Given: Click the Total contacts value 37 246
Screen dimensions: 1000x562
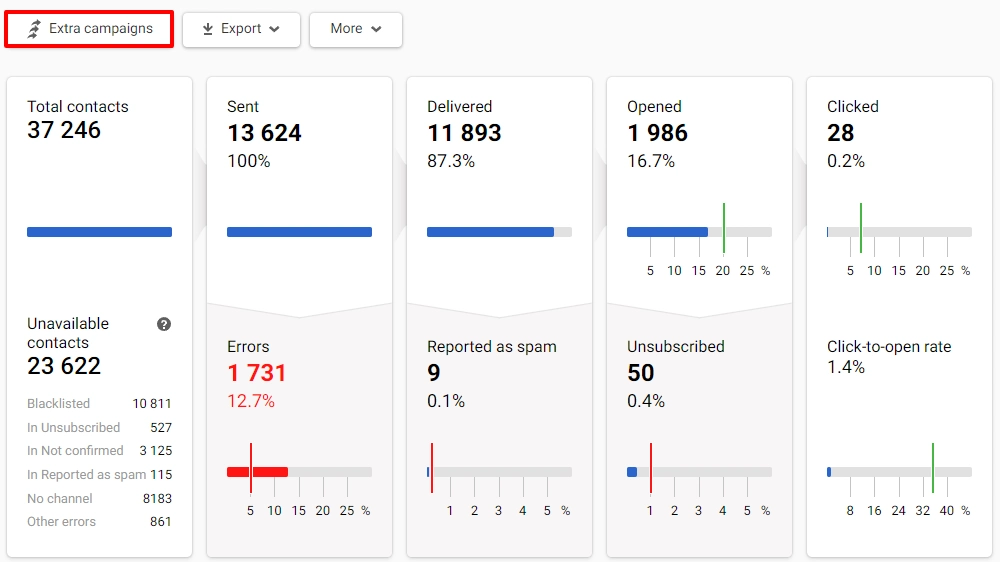Looking at the screenshot, I should tap(64, 130).
